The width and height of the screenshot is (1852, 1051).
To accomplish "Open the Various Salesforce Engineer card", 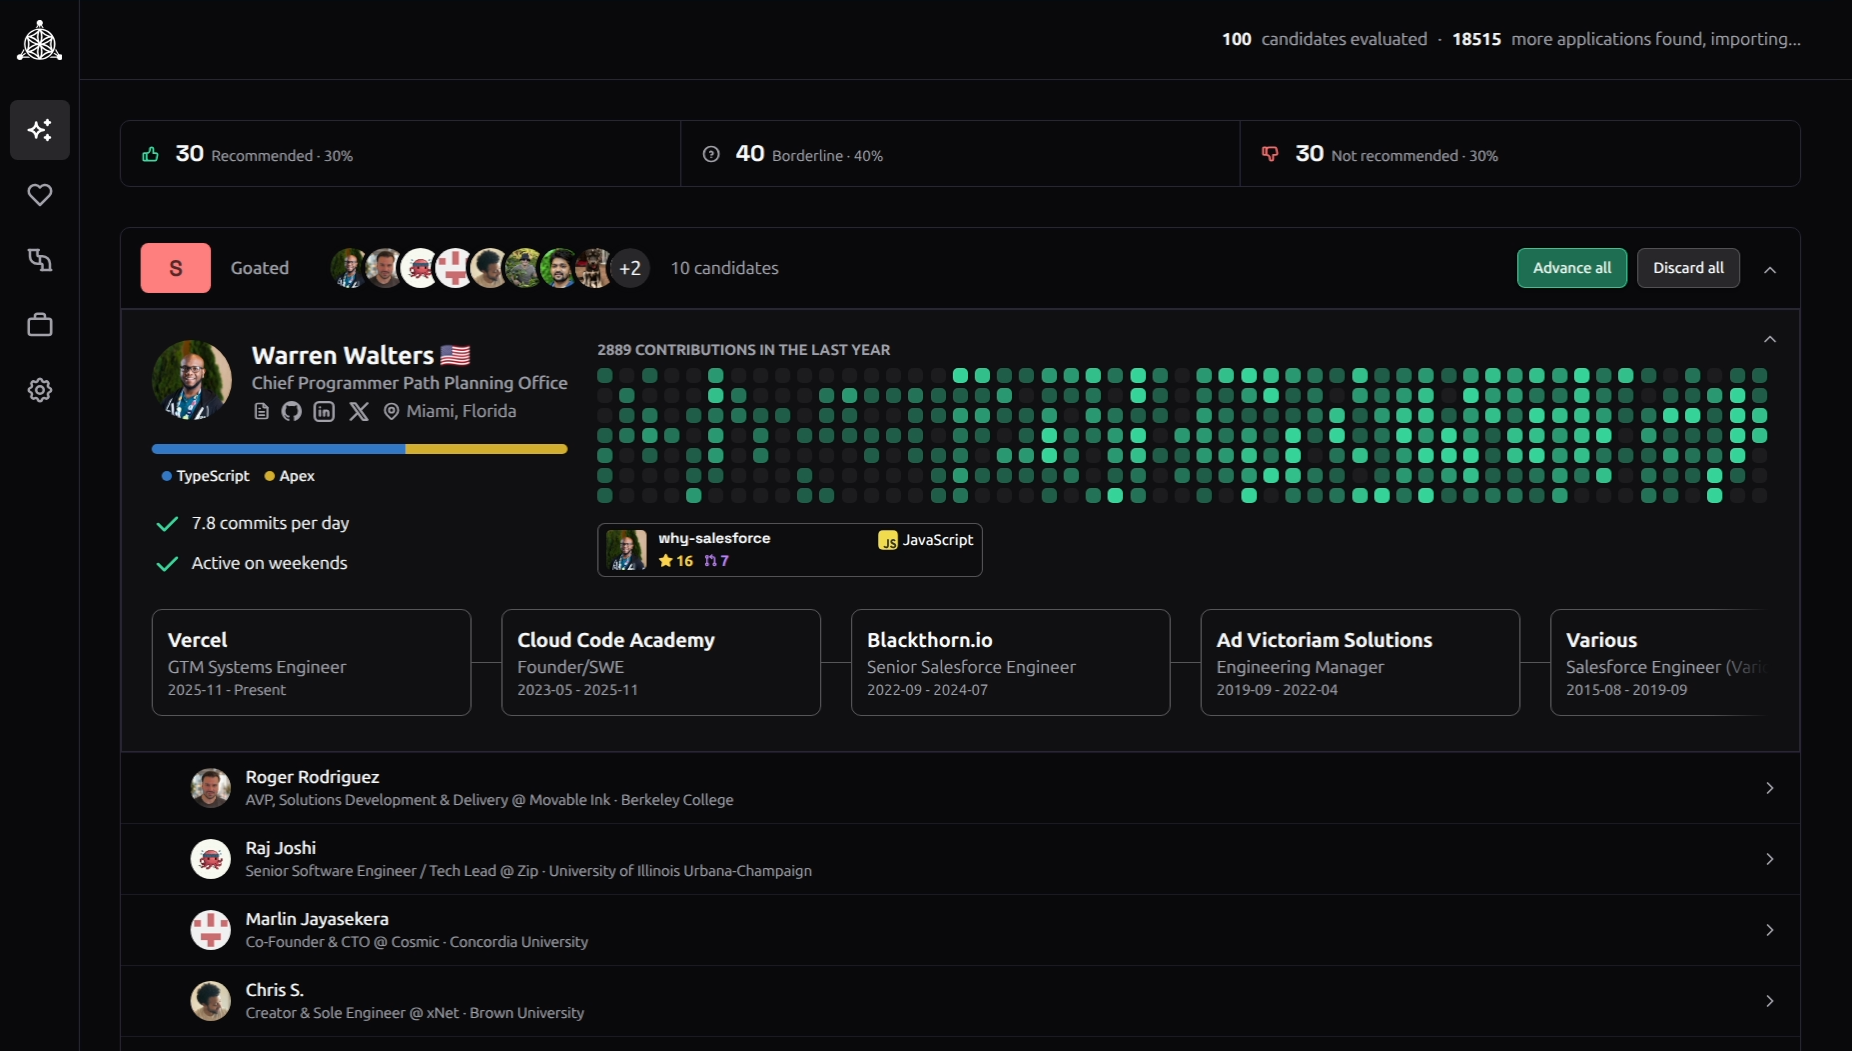I will pyautogui.click(x=1659, y=663).
